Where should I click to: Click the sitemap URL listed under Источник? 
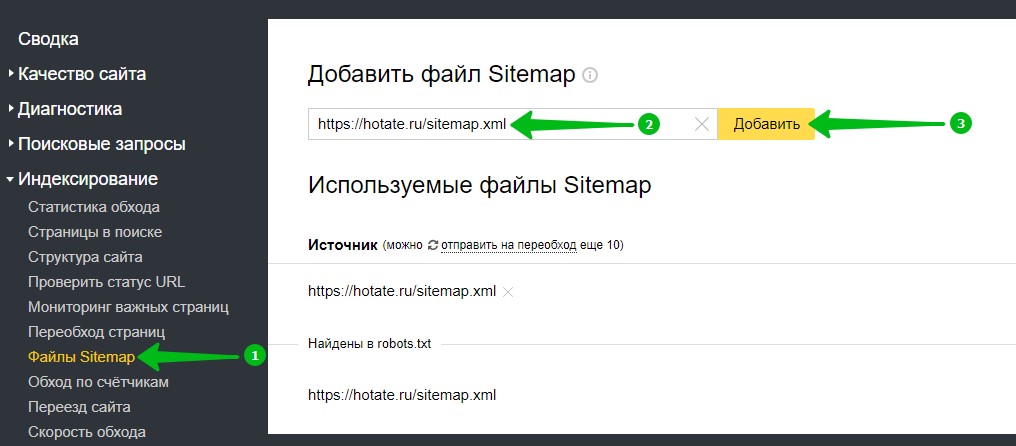pos(402,292)
